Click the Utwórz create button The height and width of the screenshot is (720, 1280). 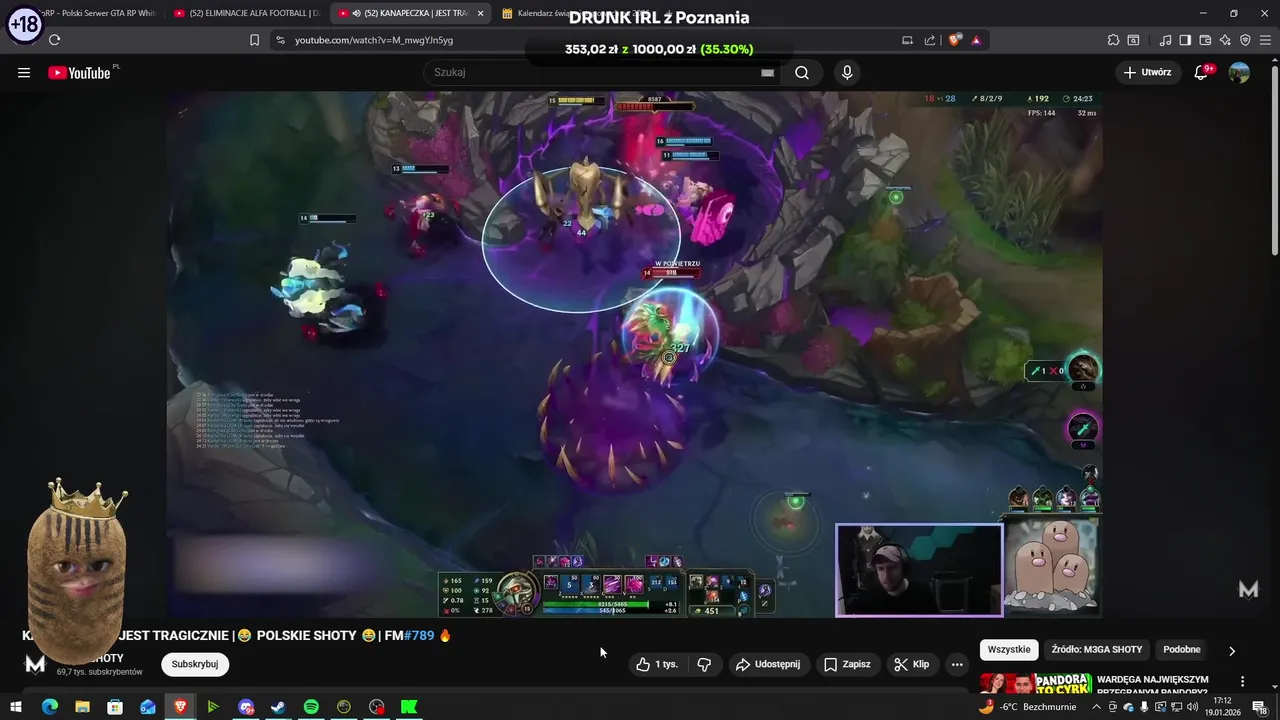(x=1147, y=72)
